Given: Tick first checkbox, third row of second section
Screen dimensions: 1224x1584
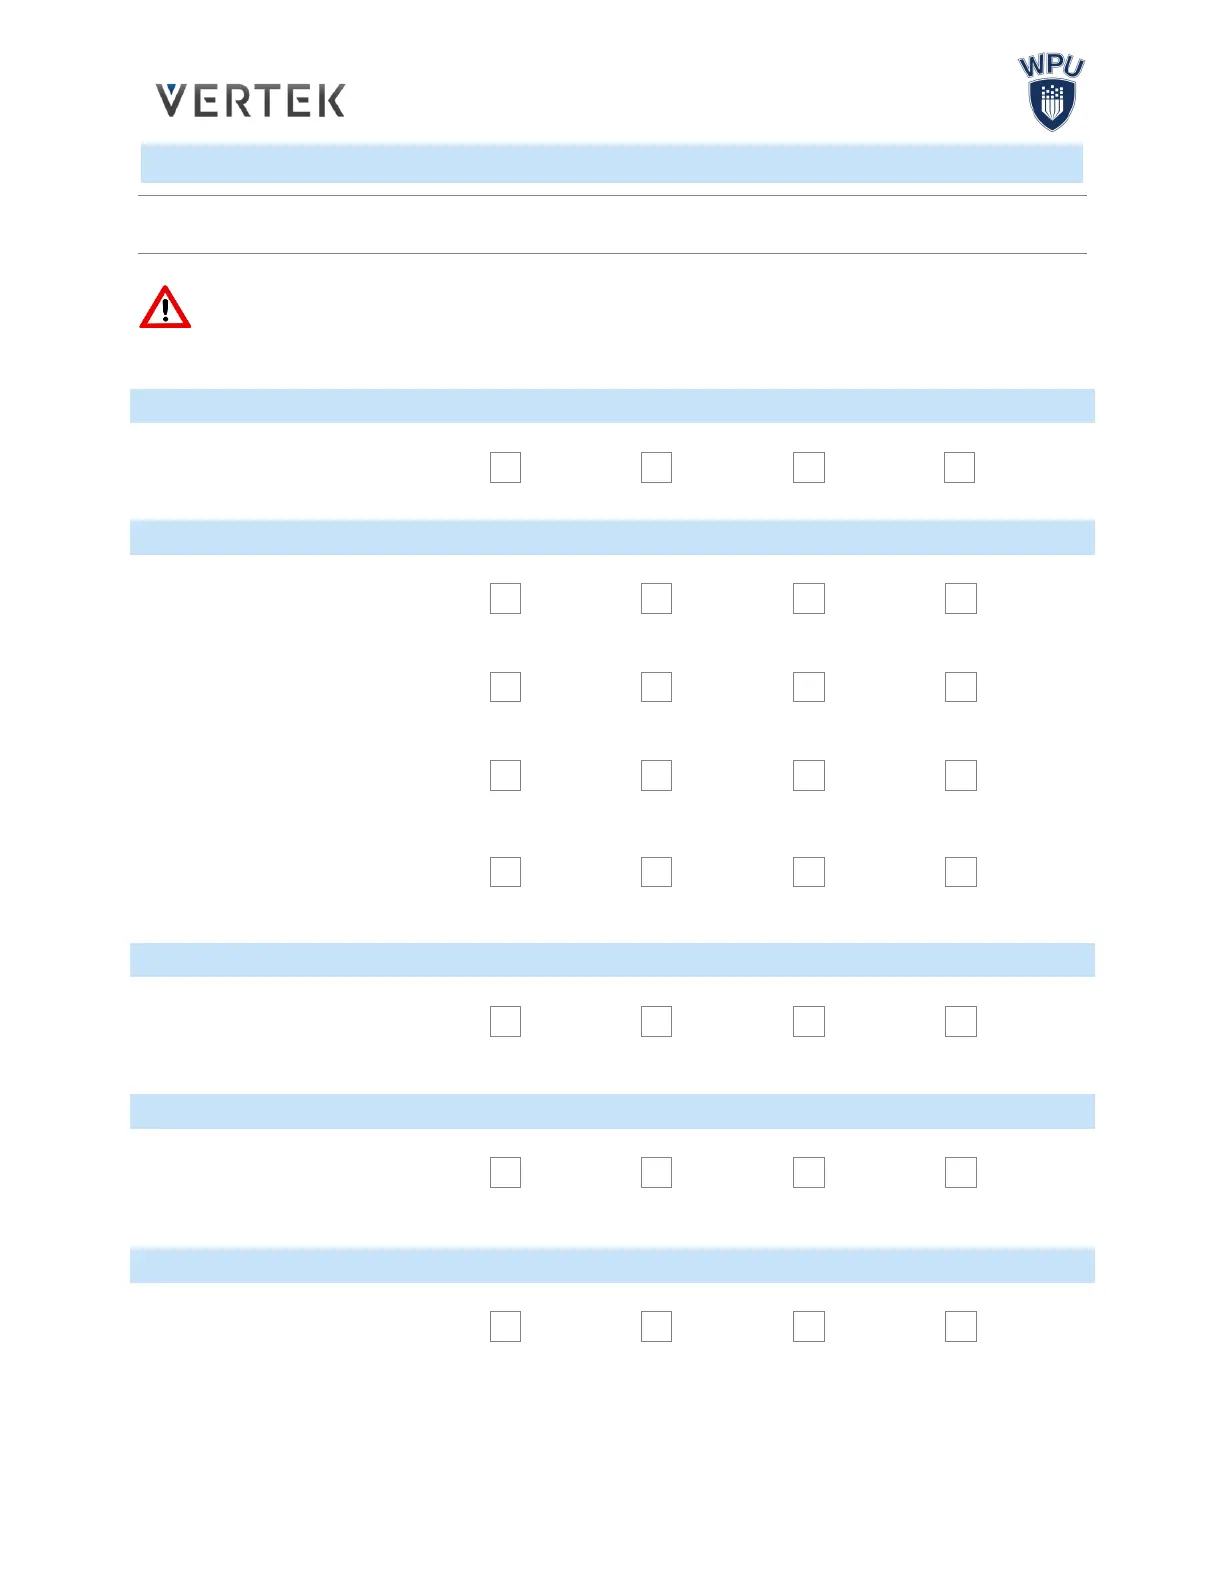Looking at the screenshot, I should 505,775.
